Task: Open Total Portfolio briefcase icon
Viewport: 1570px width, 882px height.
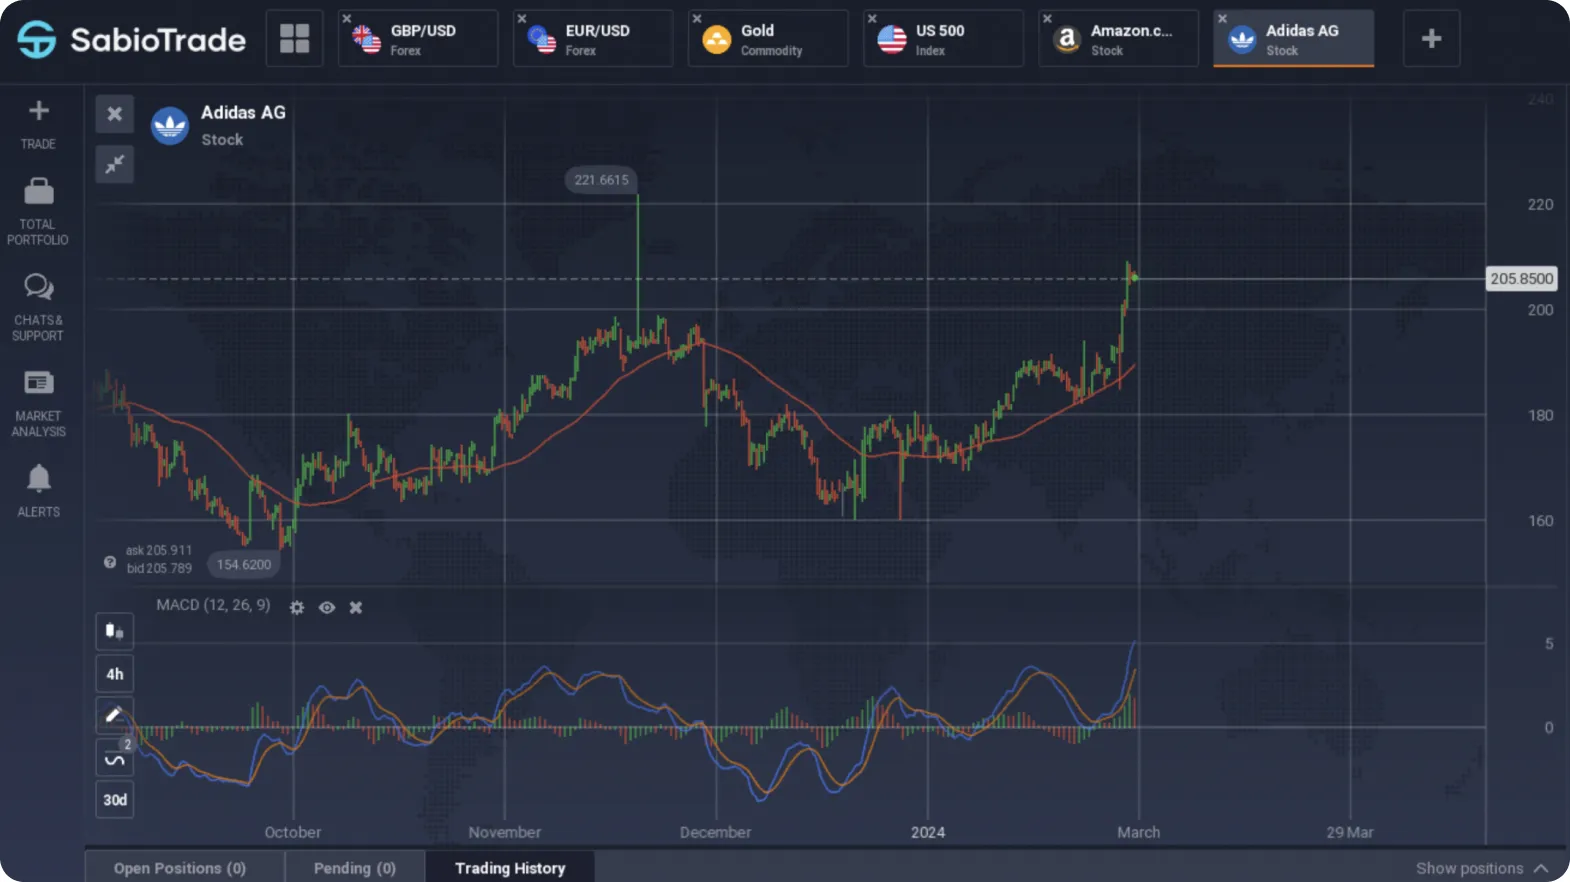Action: pyautogui.click(x=38, y=190)
